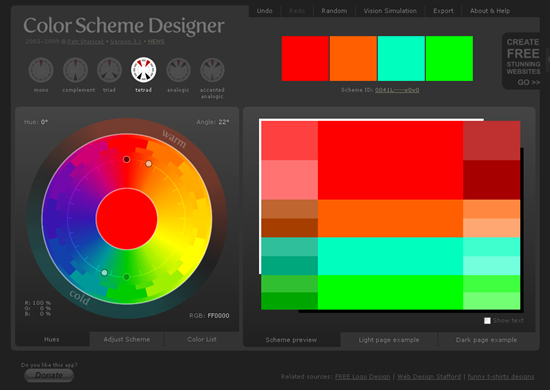Open the Version 3.1 link
Image resolution: width=550 pixels, height=390 pixels.
click(x=126, y=41)
